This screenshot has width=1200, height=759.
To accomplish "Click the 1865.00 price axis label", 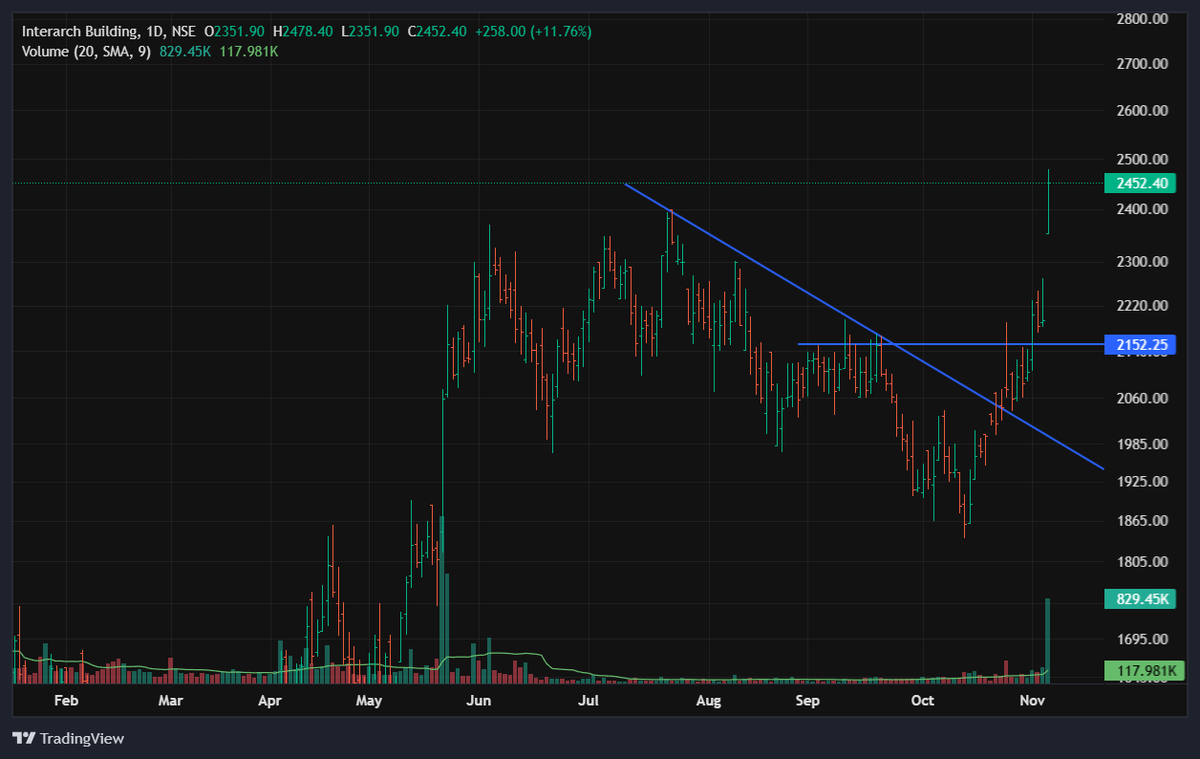I will [1142, 521].
